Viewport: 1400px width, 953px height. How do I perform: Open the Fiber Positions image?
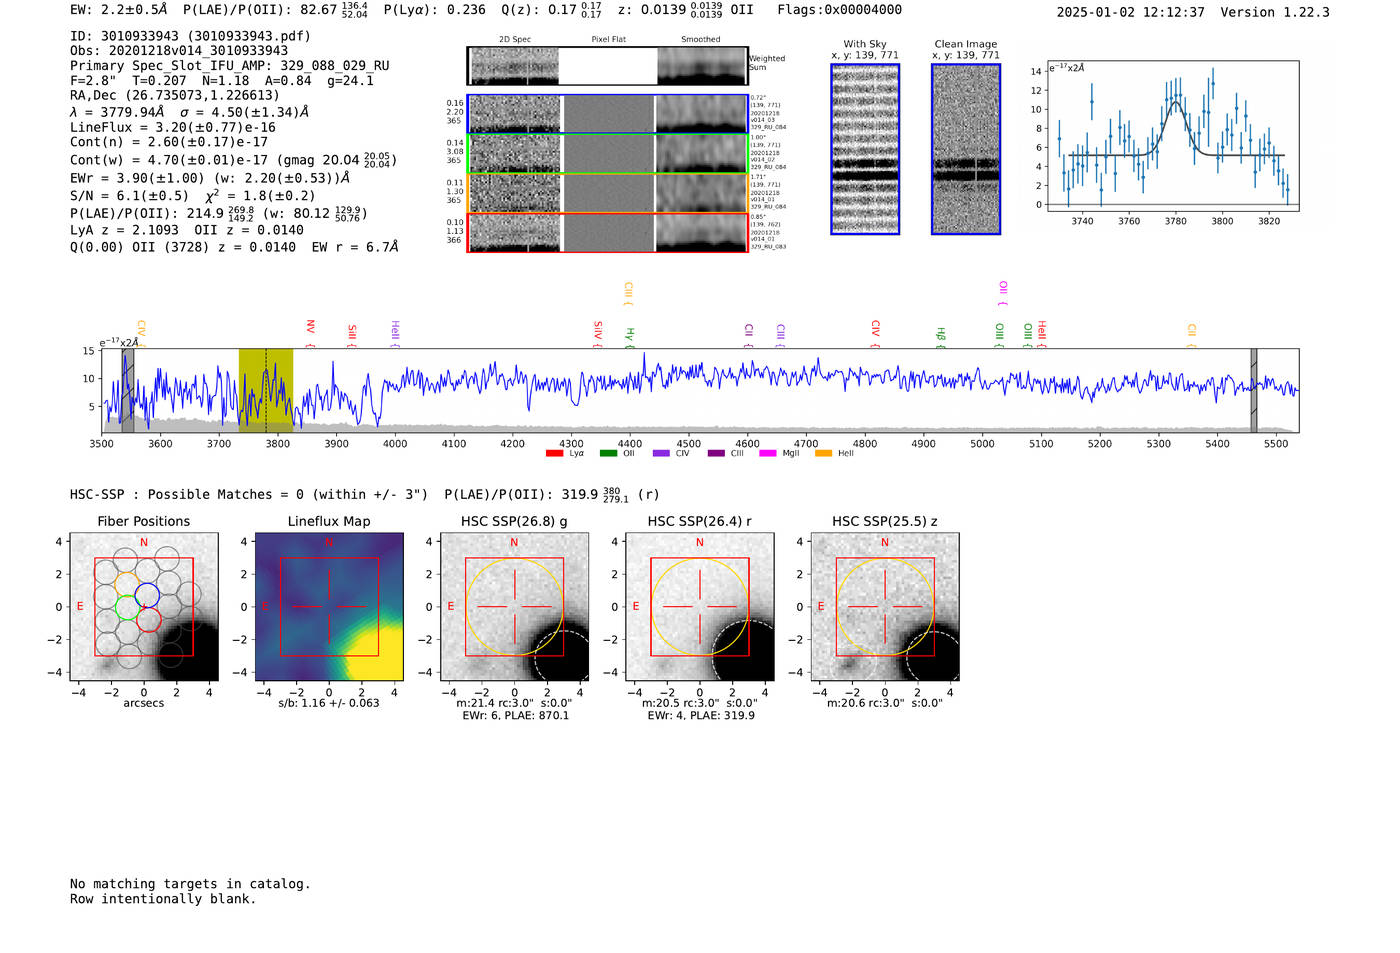tap(144, 607)
